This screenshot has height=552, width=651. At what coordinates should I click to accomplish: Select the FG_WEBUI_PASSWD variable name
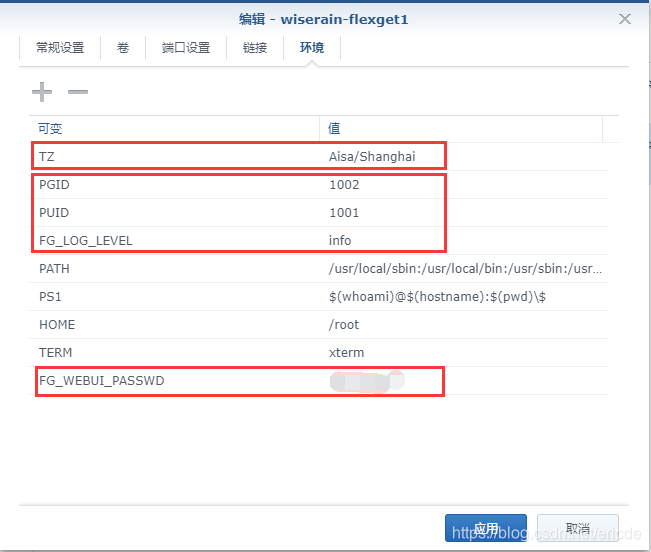pos(102,381)
